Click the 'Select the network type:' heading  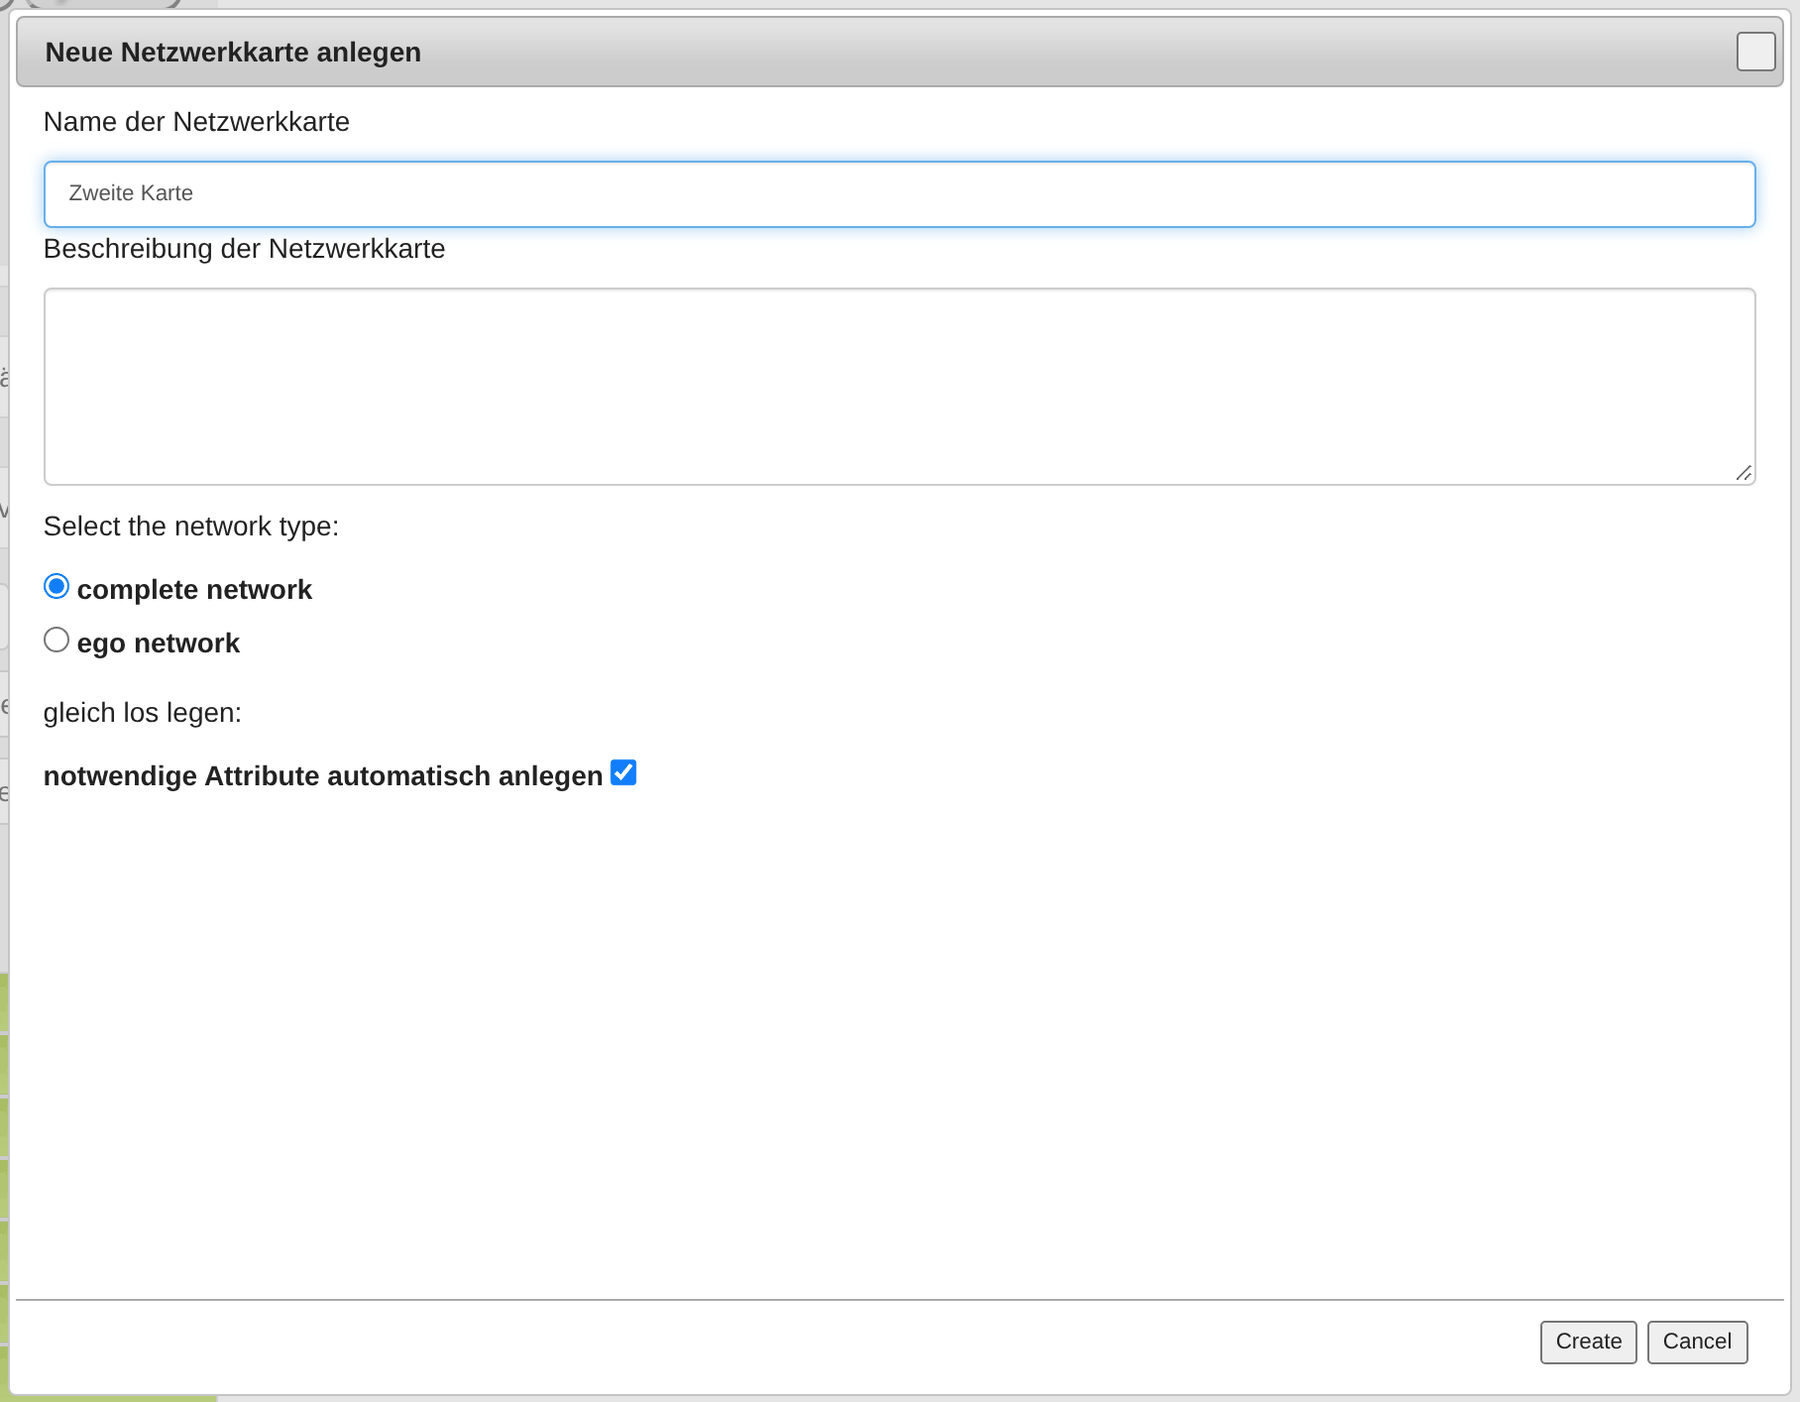[191, 526]
